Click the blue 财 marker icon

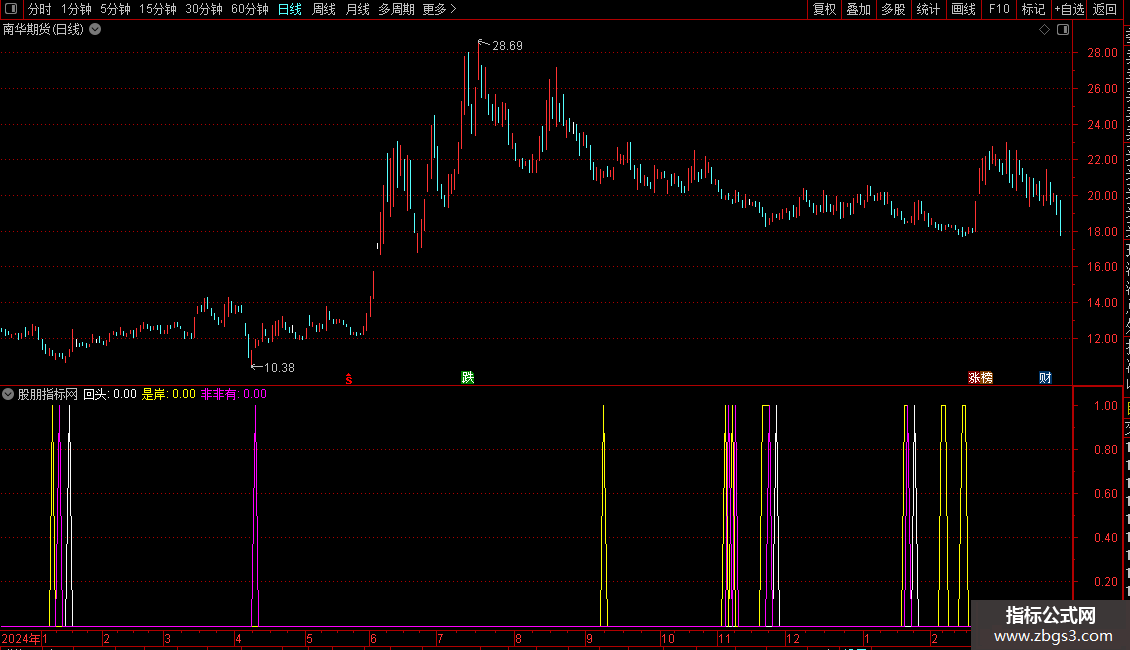[x=1045, y=378]
